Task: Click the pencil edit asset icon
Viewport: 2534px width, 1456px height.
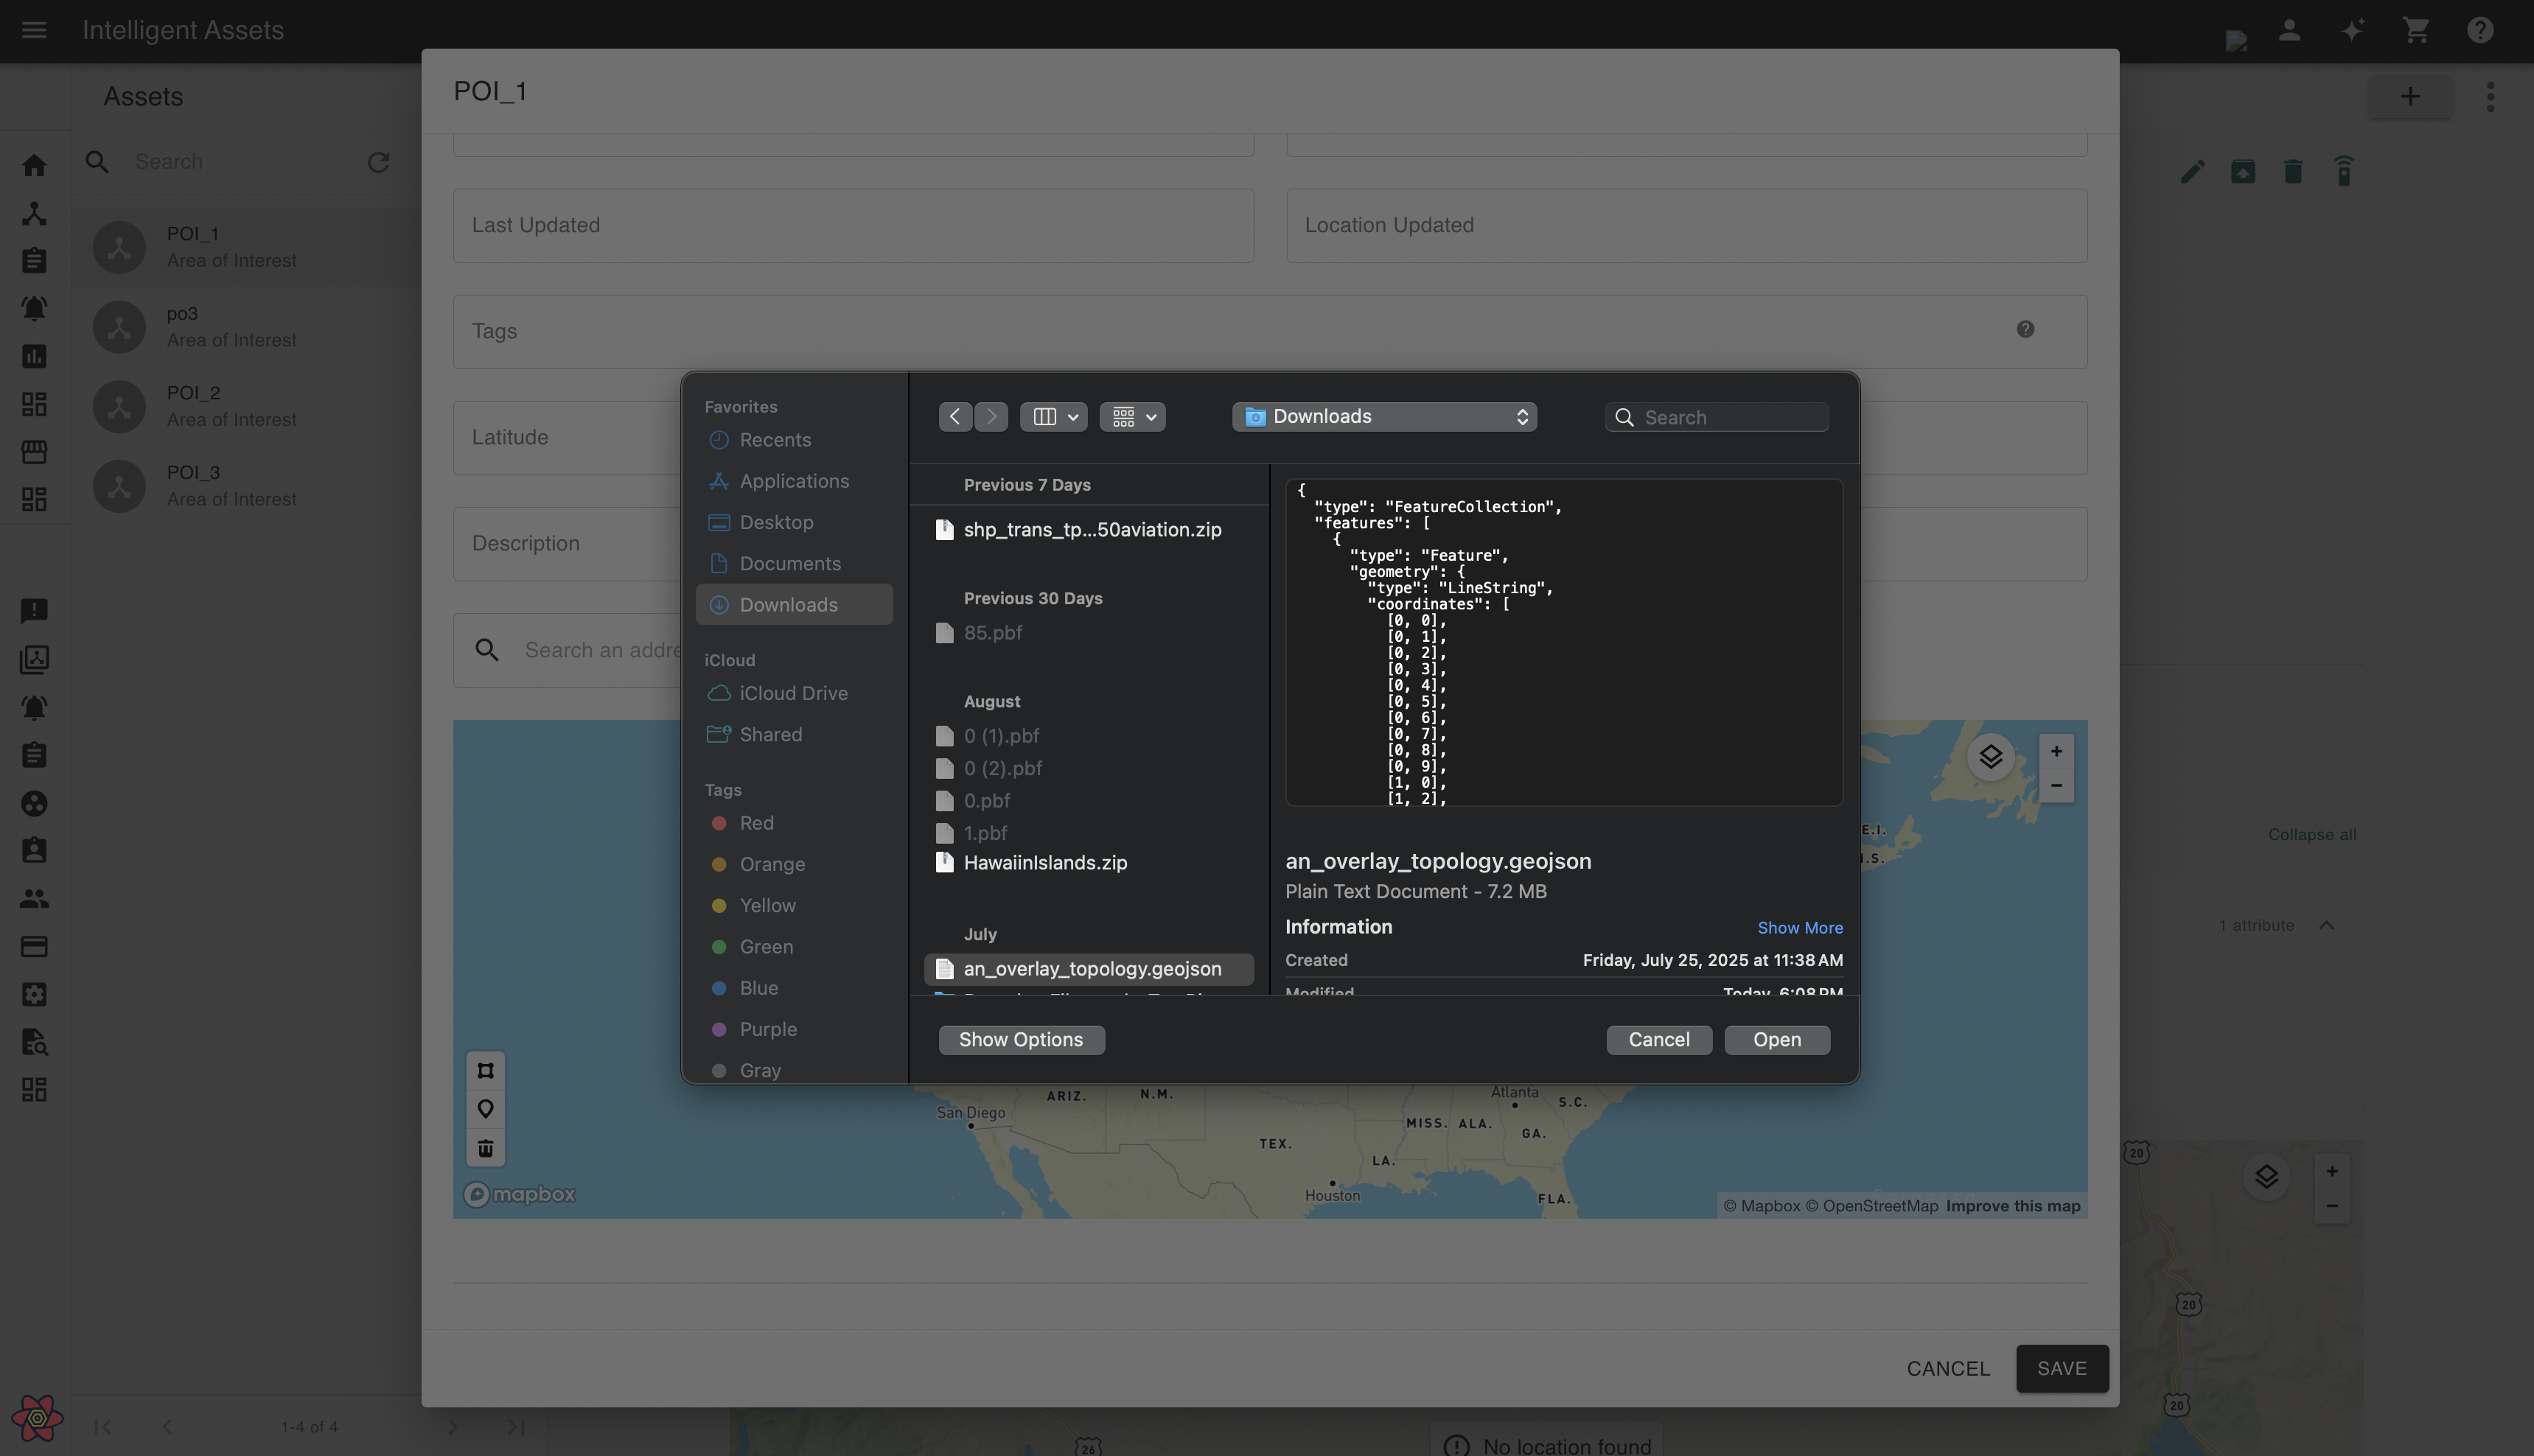Action: pyautogui.click(x=2192, y=172)
